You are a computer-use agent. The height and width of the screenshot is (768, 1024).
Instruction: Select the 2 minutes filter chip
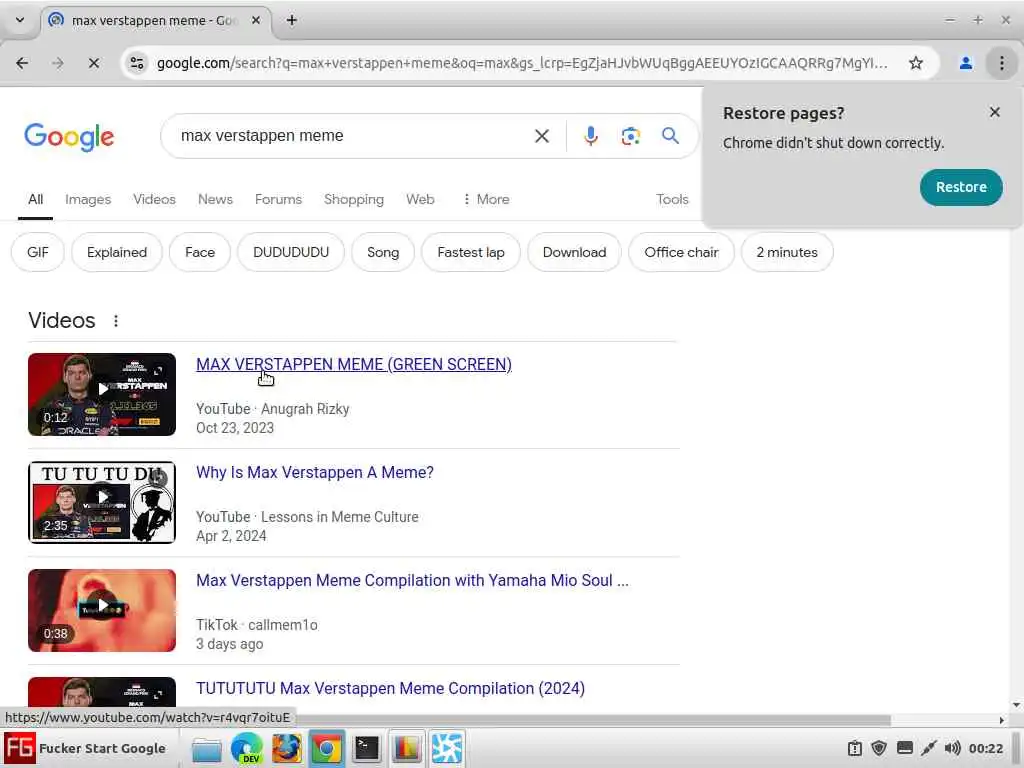click(787, 252)
